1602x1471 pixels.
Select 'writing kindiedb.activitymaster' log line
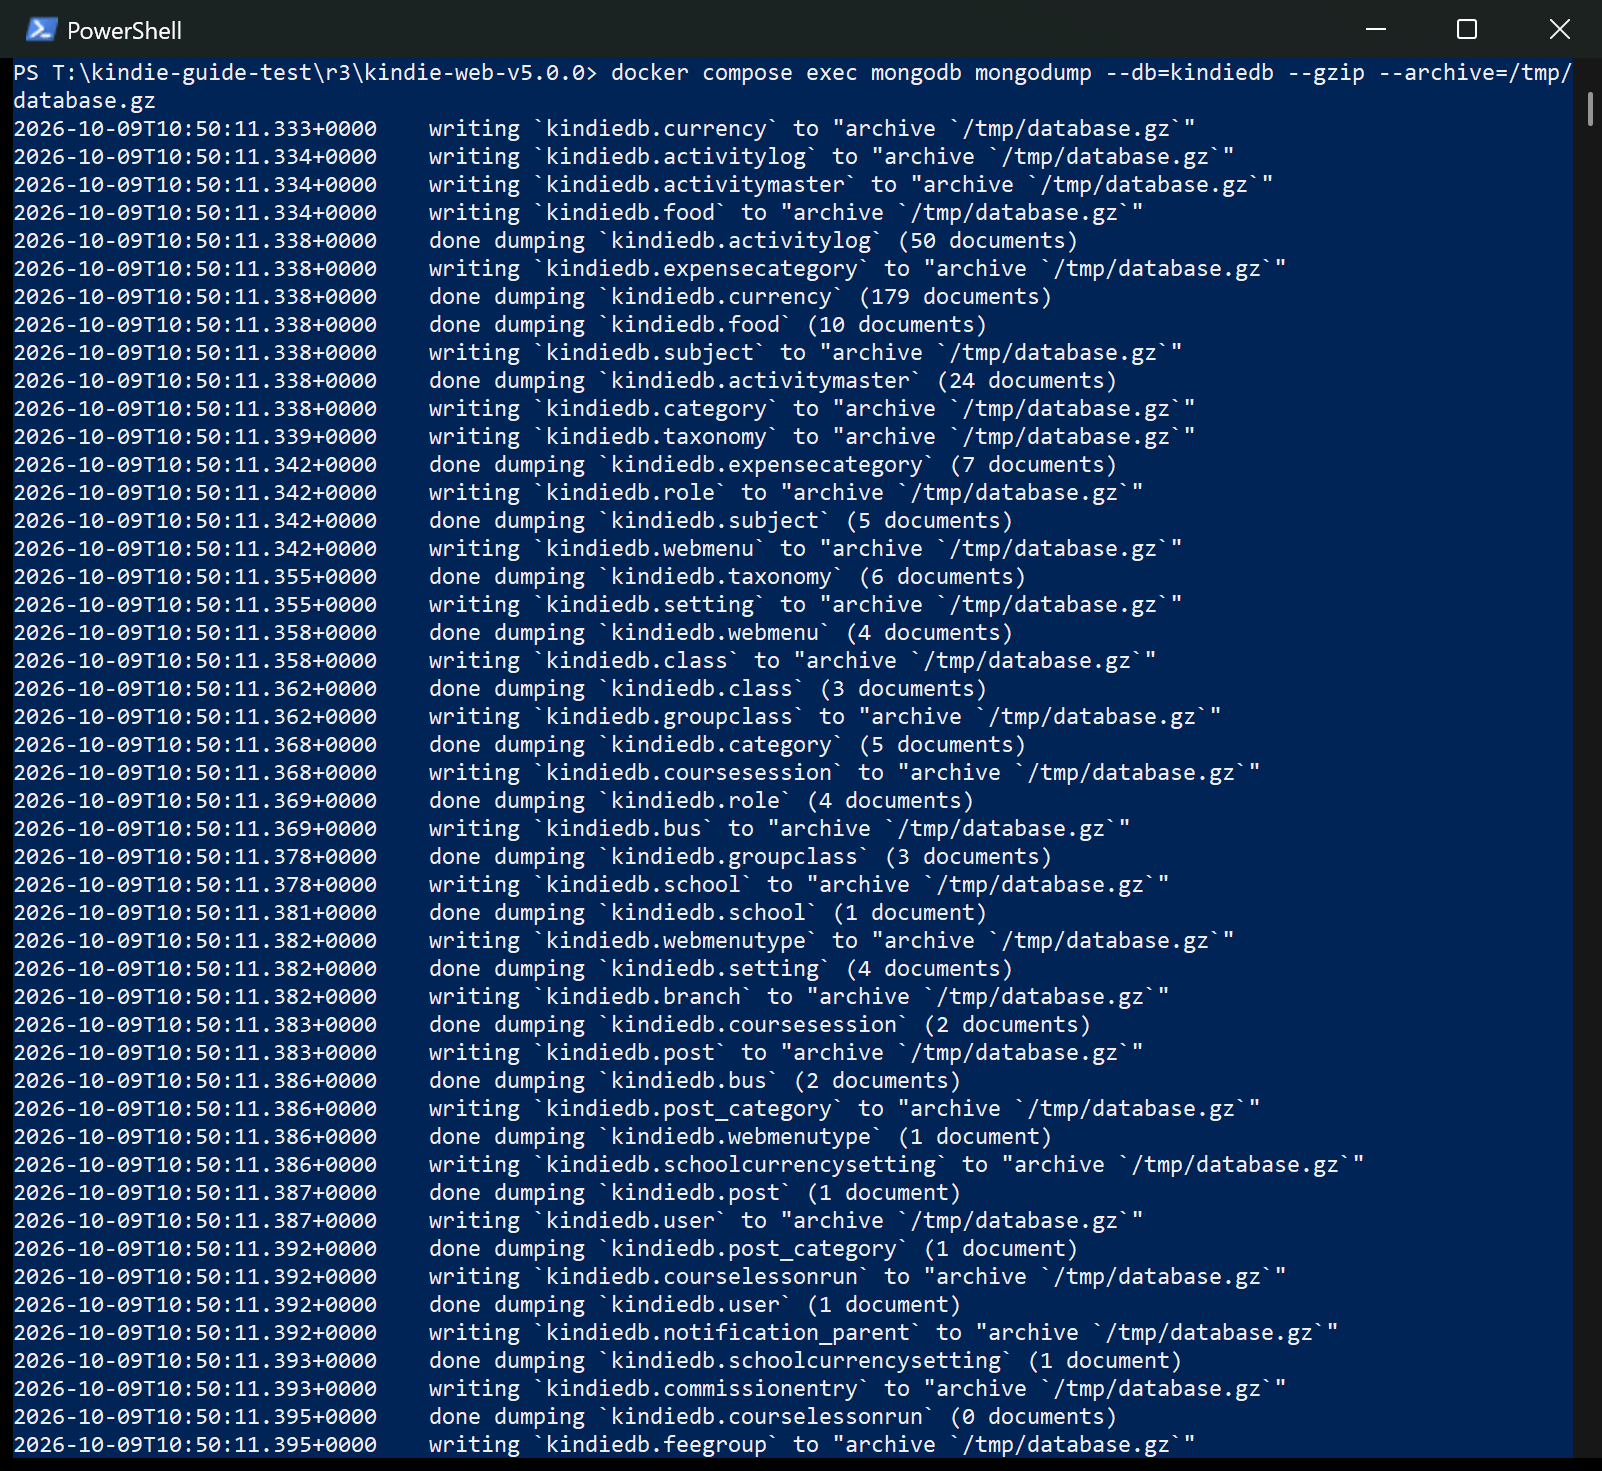pyautogui.click(x=643, y=185)
